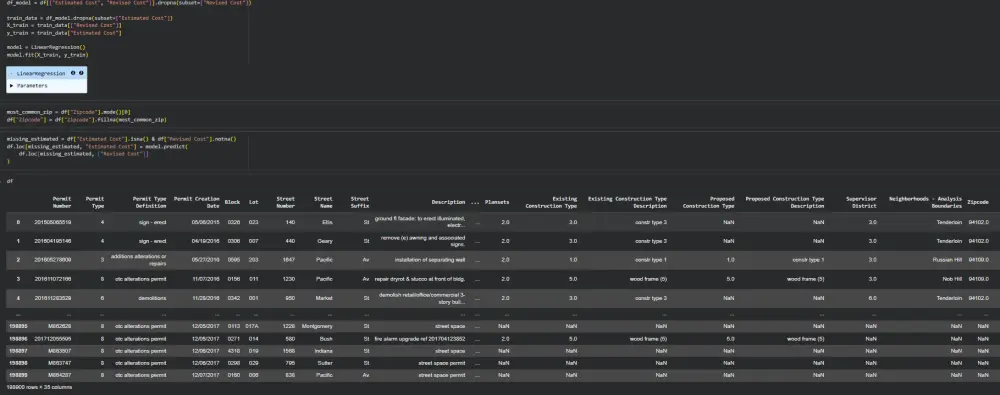Place cursor in the model.fit(X_train, y_train) line
The image size is (1000, 395).
pyautogui.click(x=47, y=55)
